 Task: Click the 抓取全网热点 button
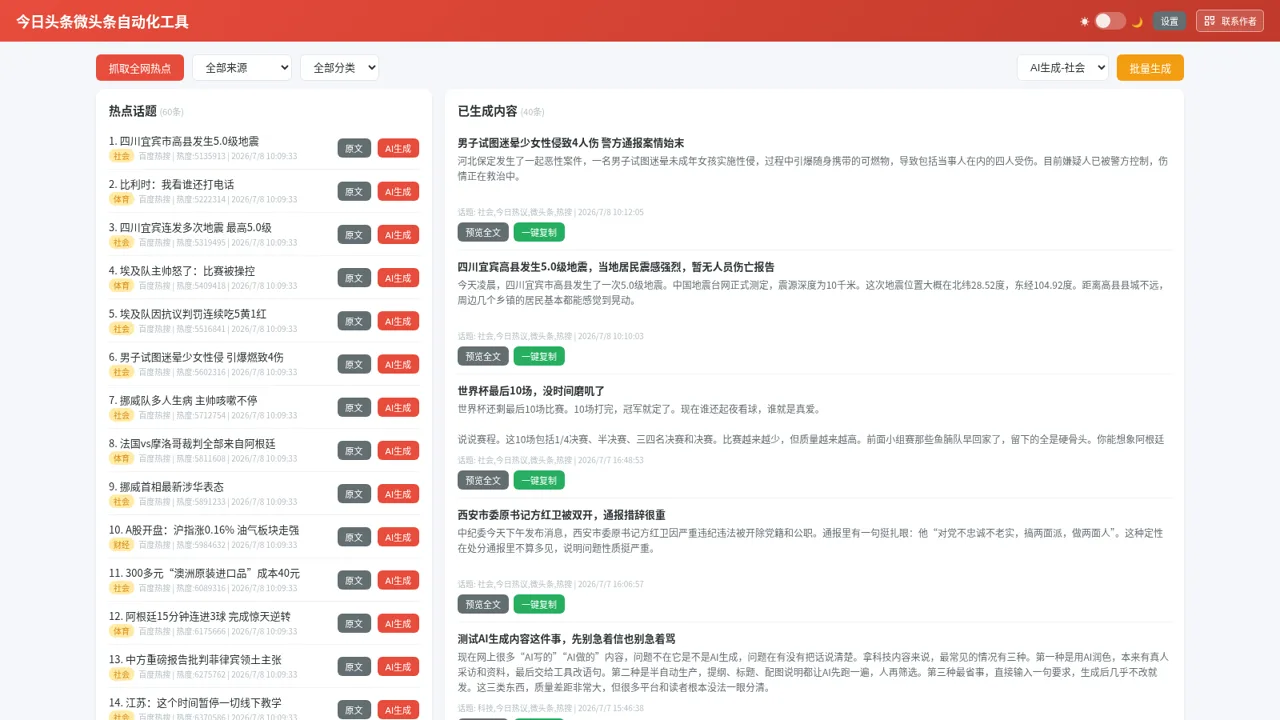point(140,67)
